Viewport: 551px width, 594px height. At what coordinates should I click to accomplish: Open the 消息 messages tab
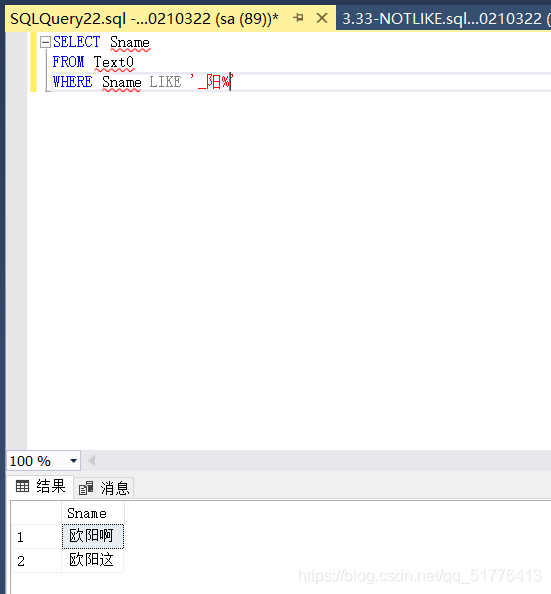pyautogui.click(x=104, y=488)
